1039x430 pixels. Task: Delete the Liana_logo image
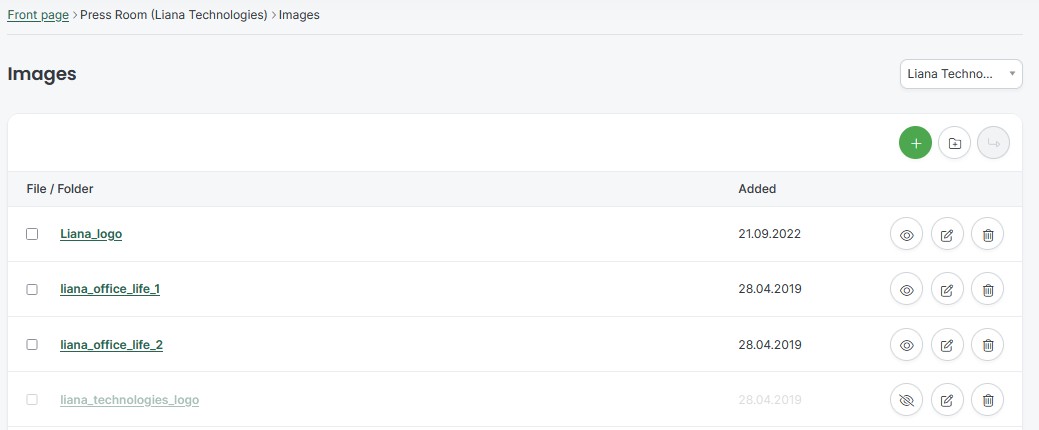[987, 235]
